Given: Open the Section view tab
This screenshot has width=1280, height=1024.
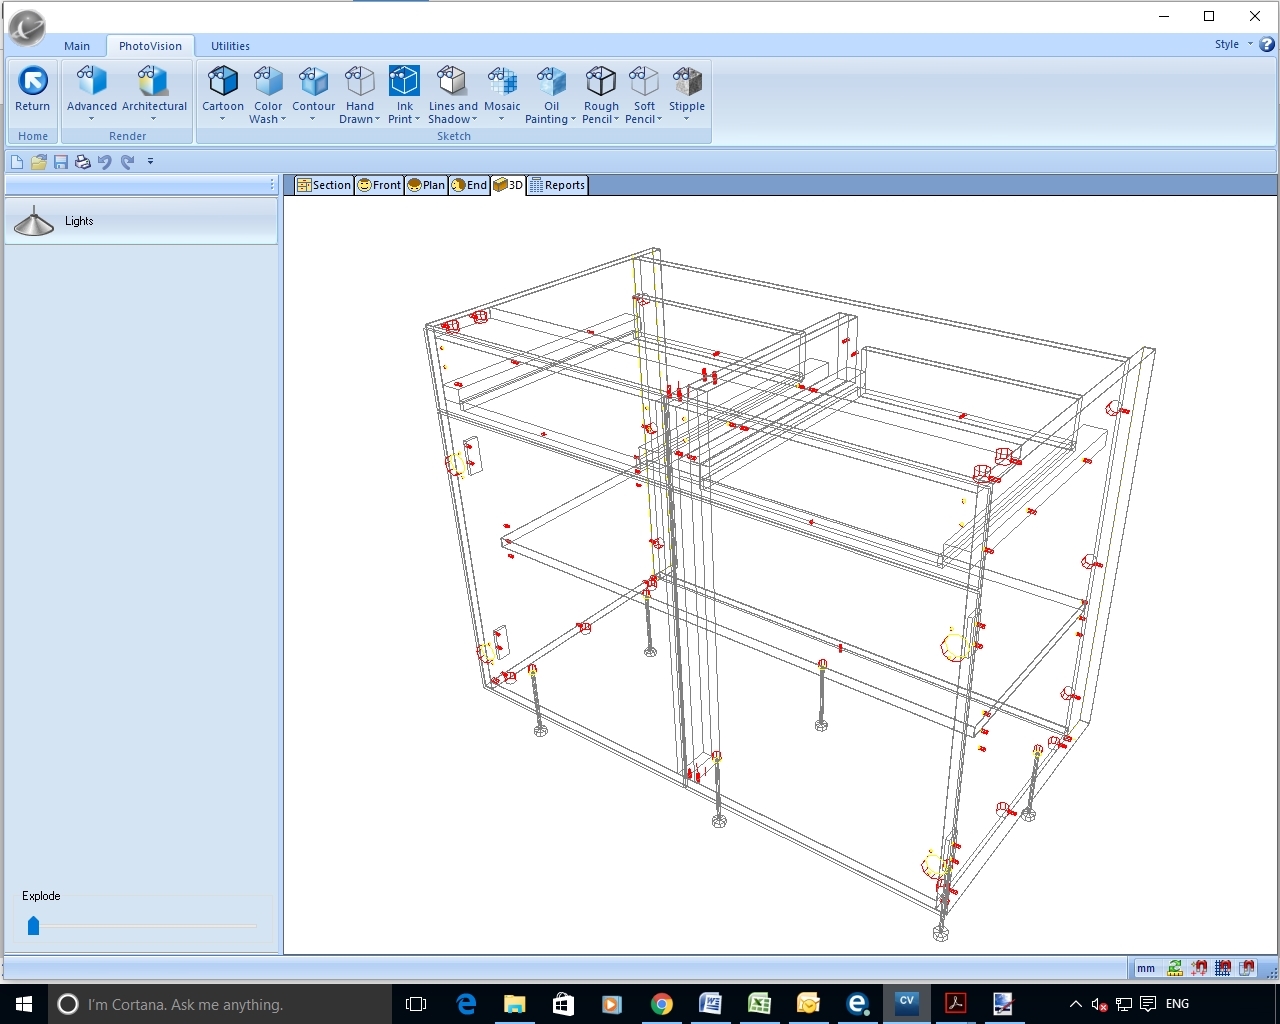Looking at the screenshot, I should 324,185.
